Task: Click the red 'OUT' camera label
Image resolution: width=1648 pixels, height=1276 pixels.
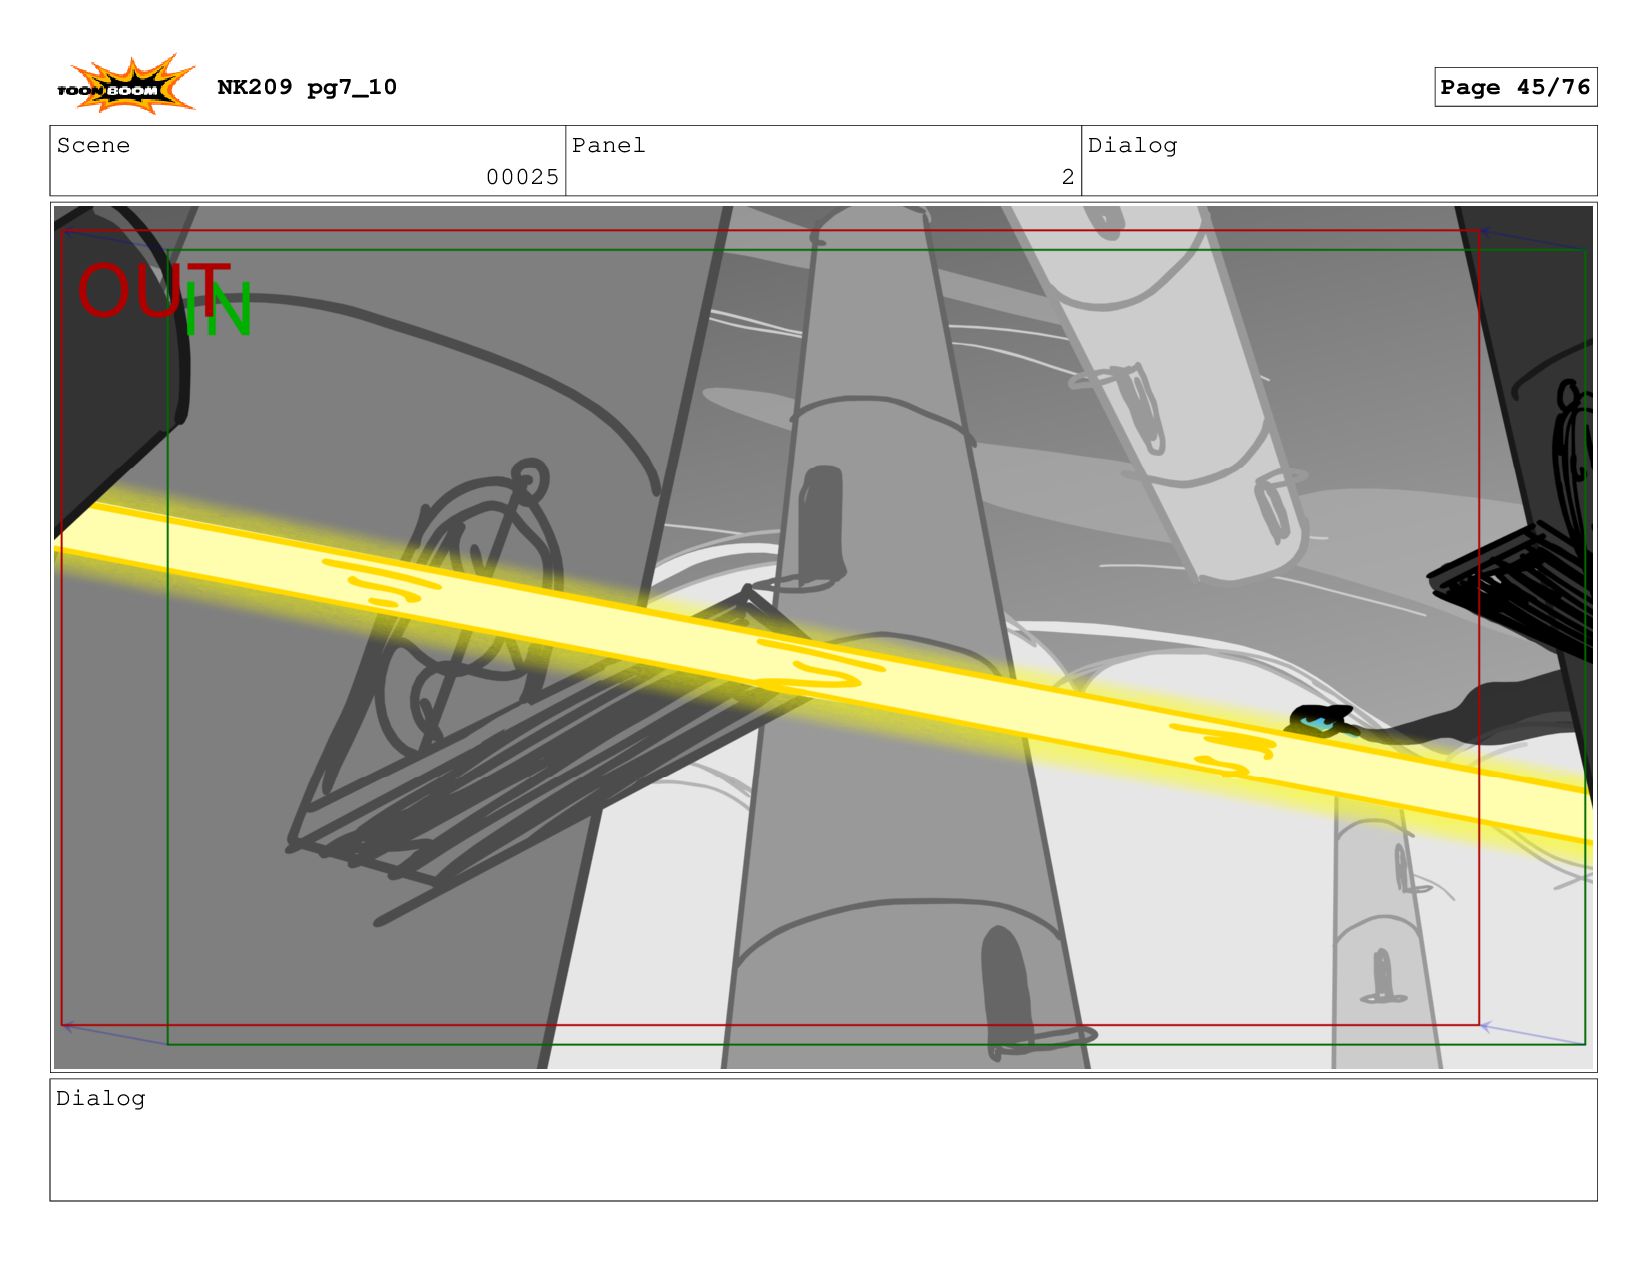Action: [153, 289]
